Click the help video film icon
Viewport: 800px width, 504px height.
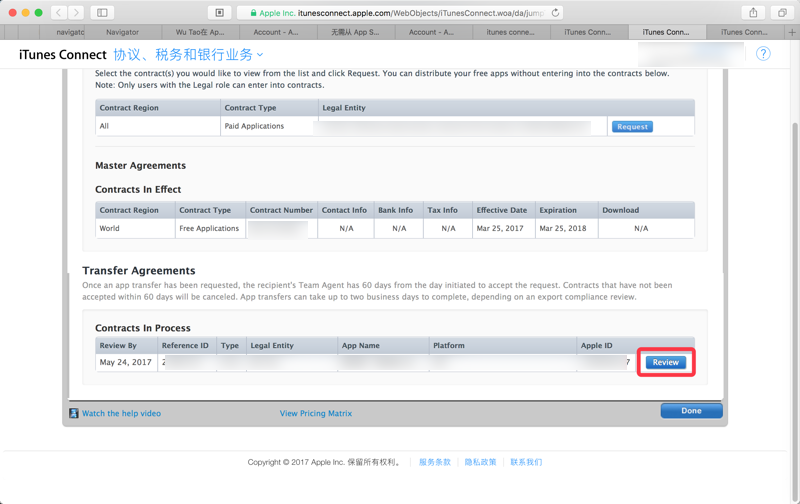(74, 413)
